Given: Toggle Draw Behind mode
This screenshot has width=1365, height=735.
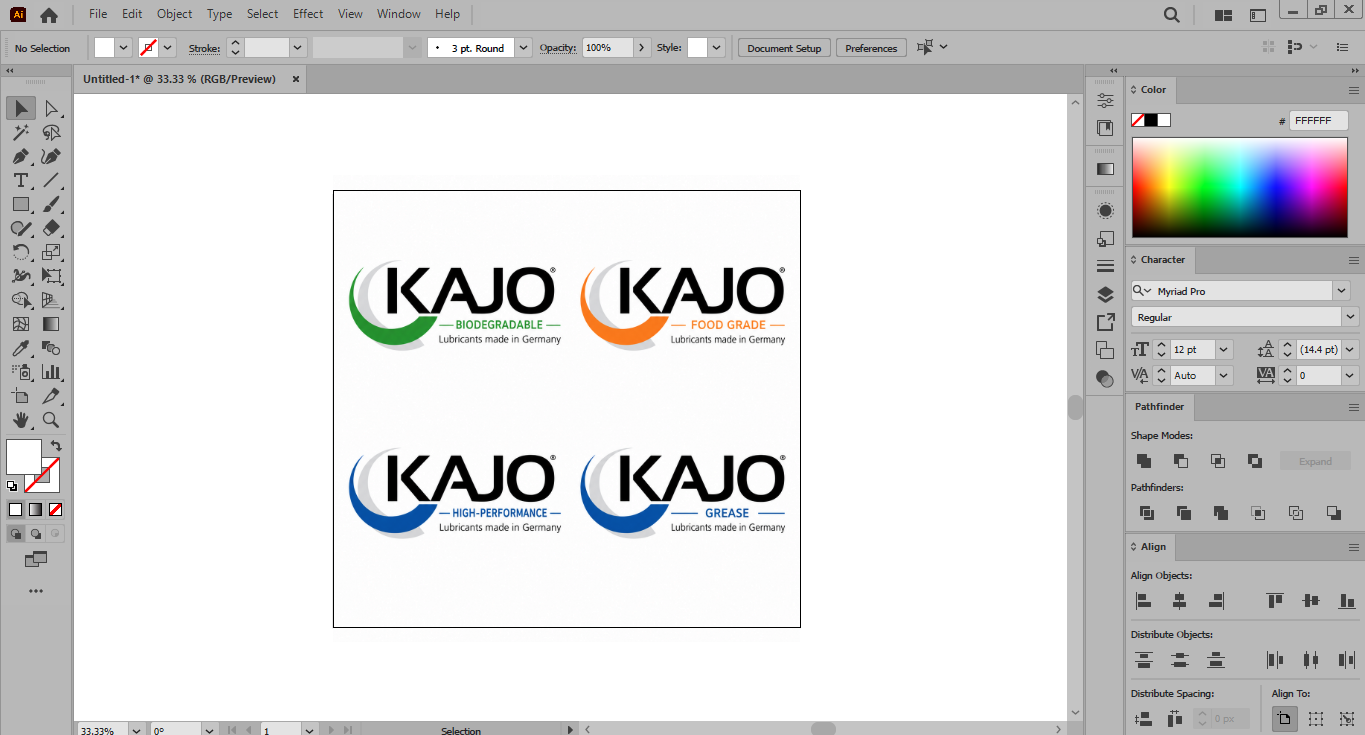Looking at the screenshot, I should point(36,534).
